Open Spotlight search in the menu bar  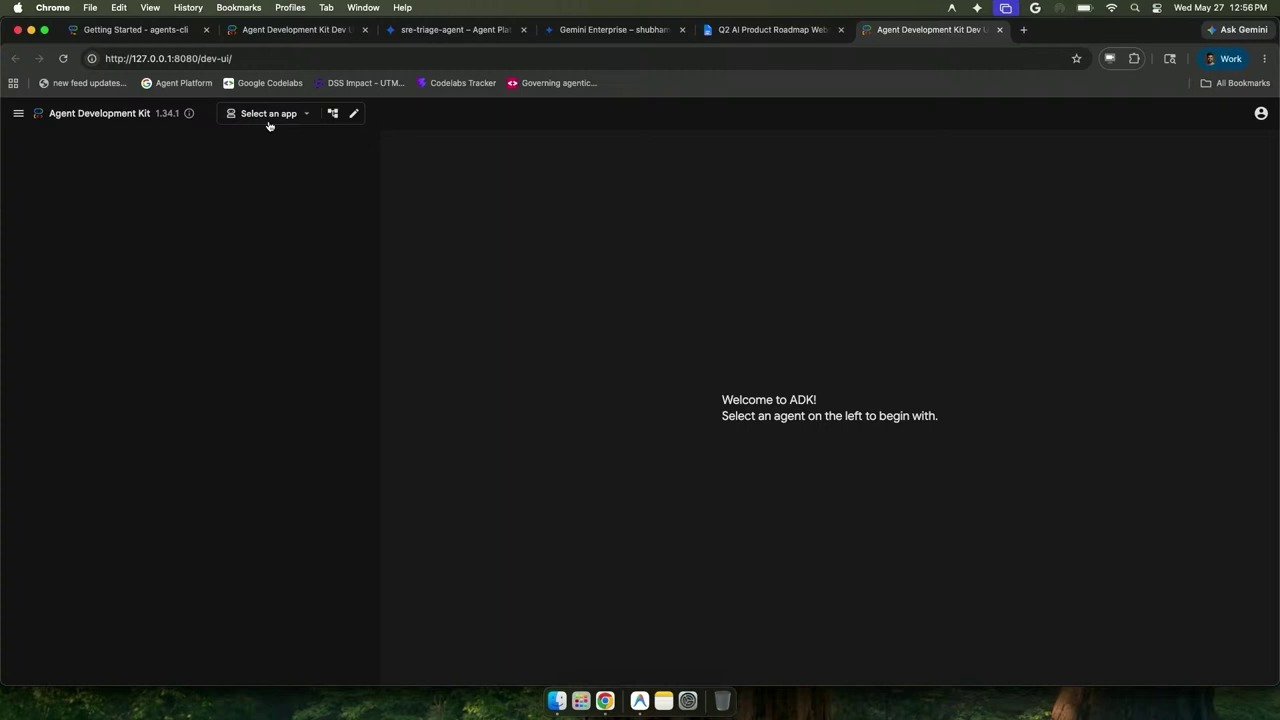point(1135,7)
